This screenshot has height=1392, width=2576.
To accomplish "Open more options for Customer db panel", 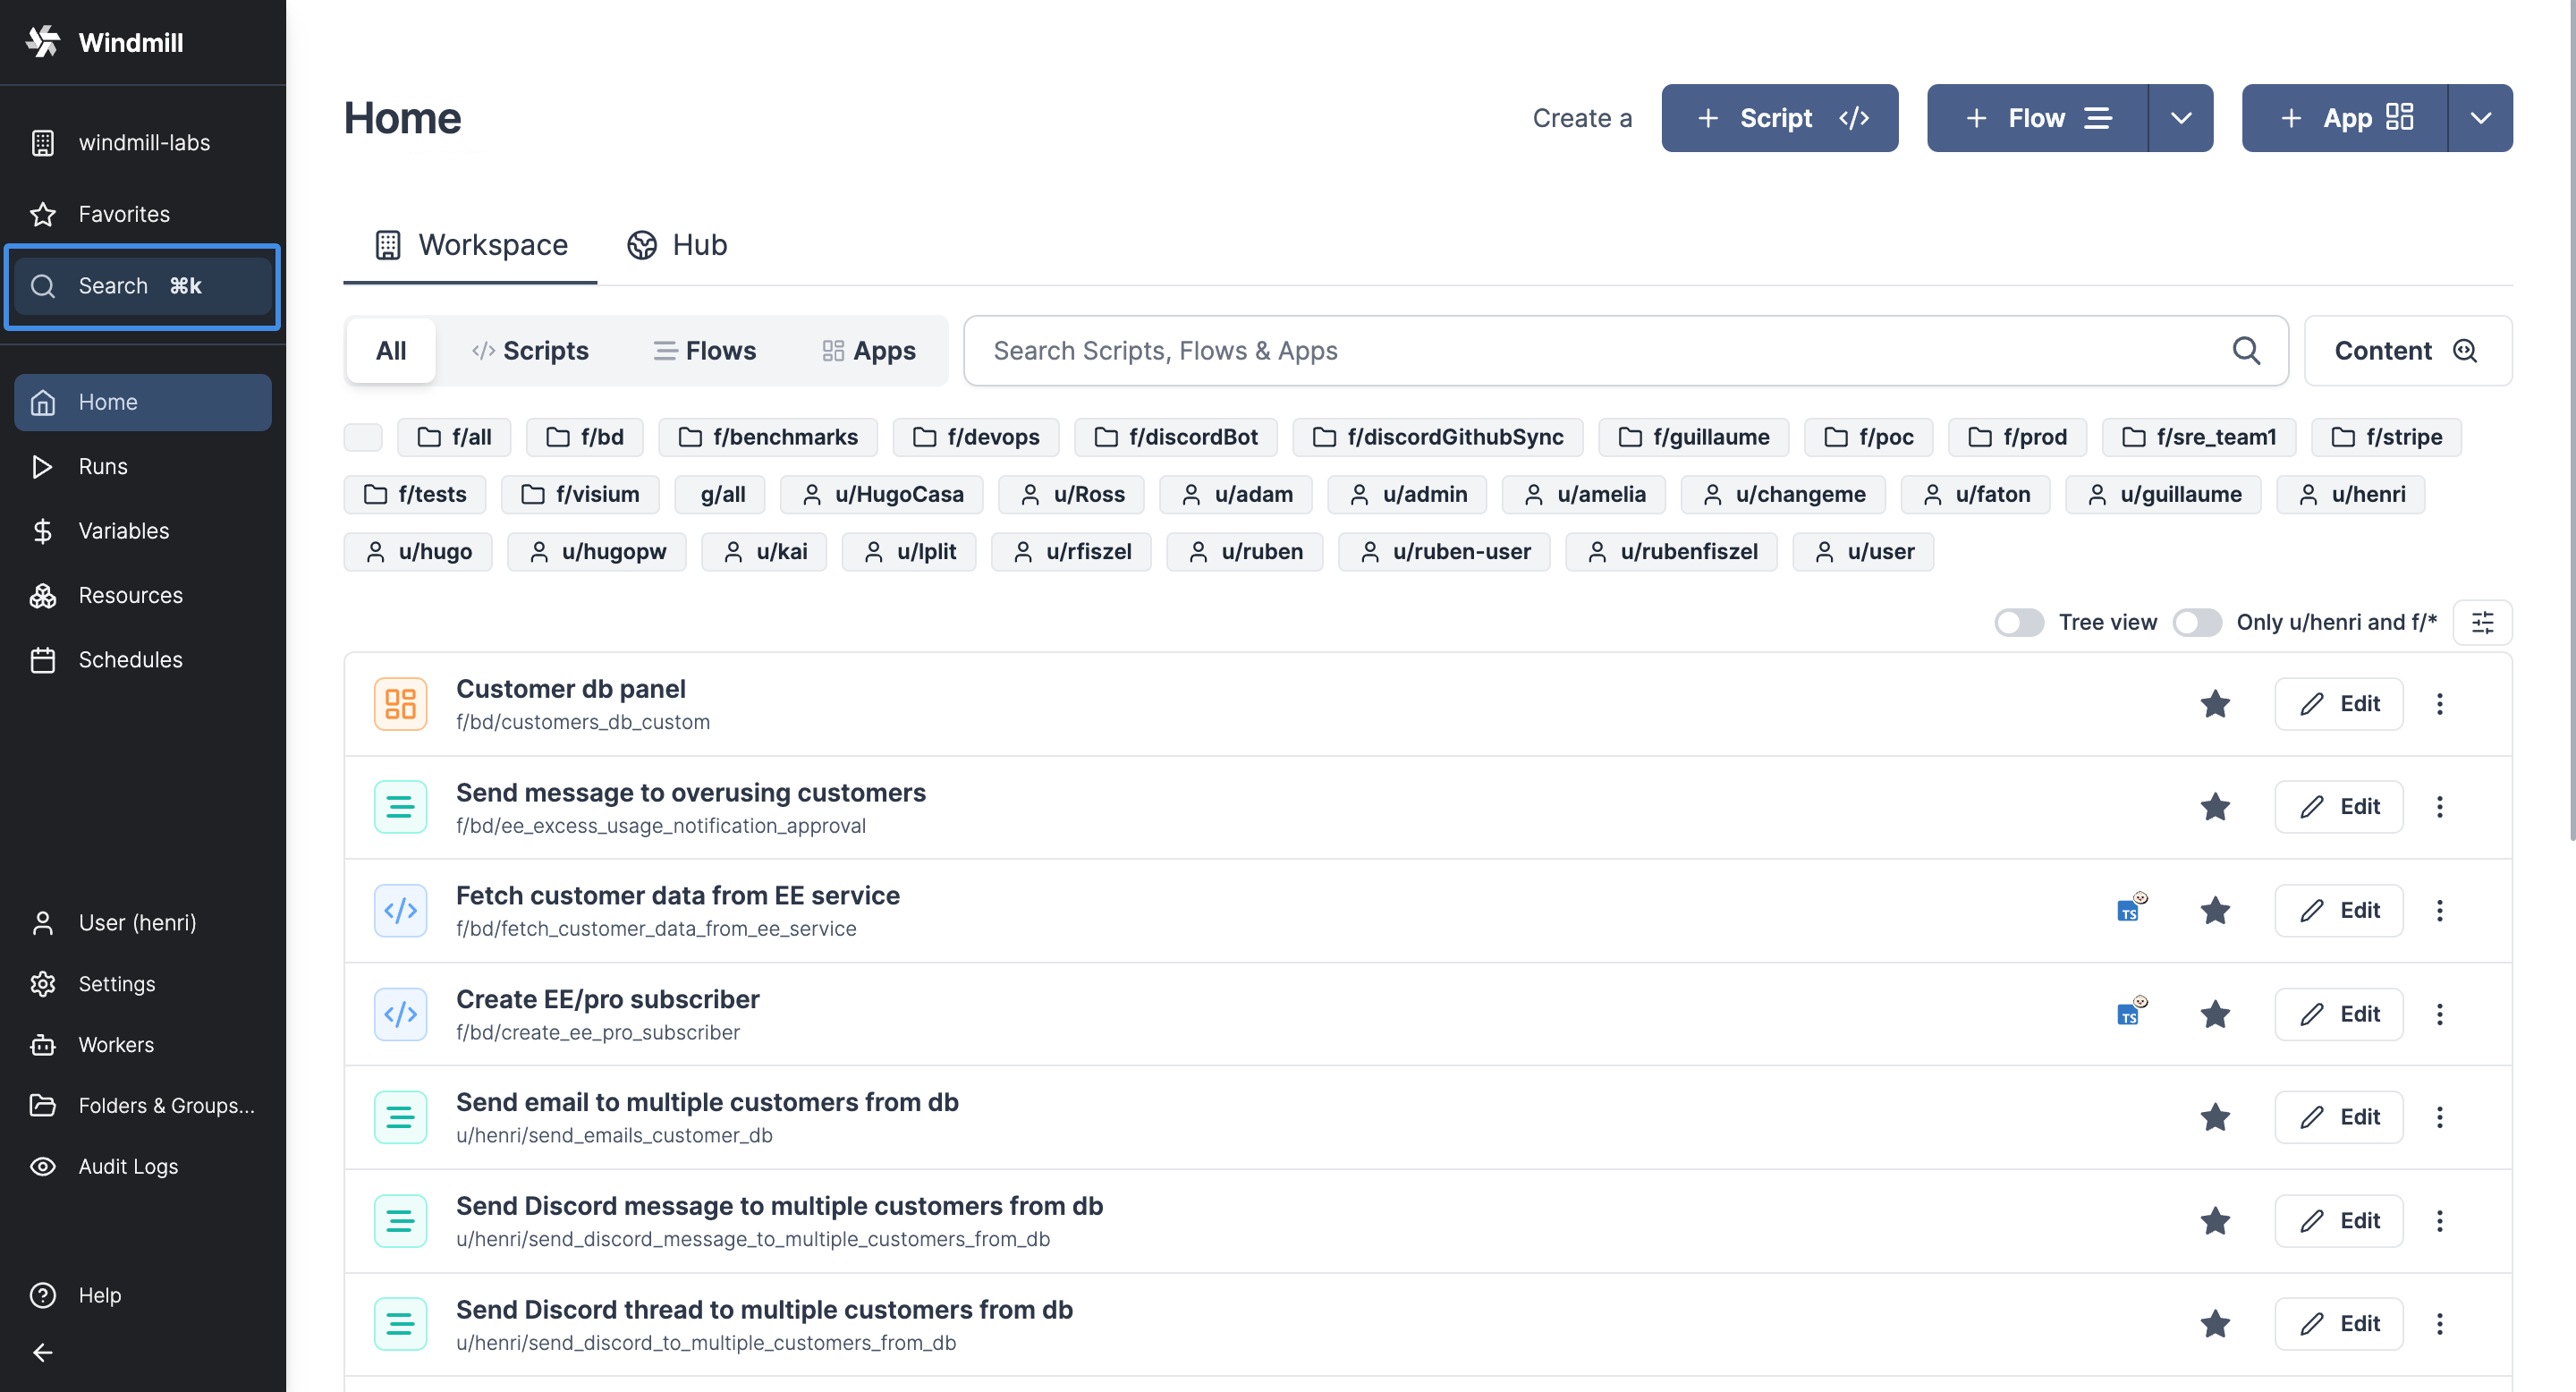I will (2439, 703).
